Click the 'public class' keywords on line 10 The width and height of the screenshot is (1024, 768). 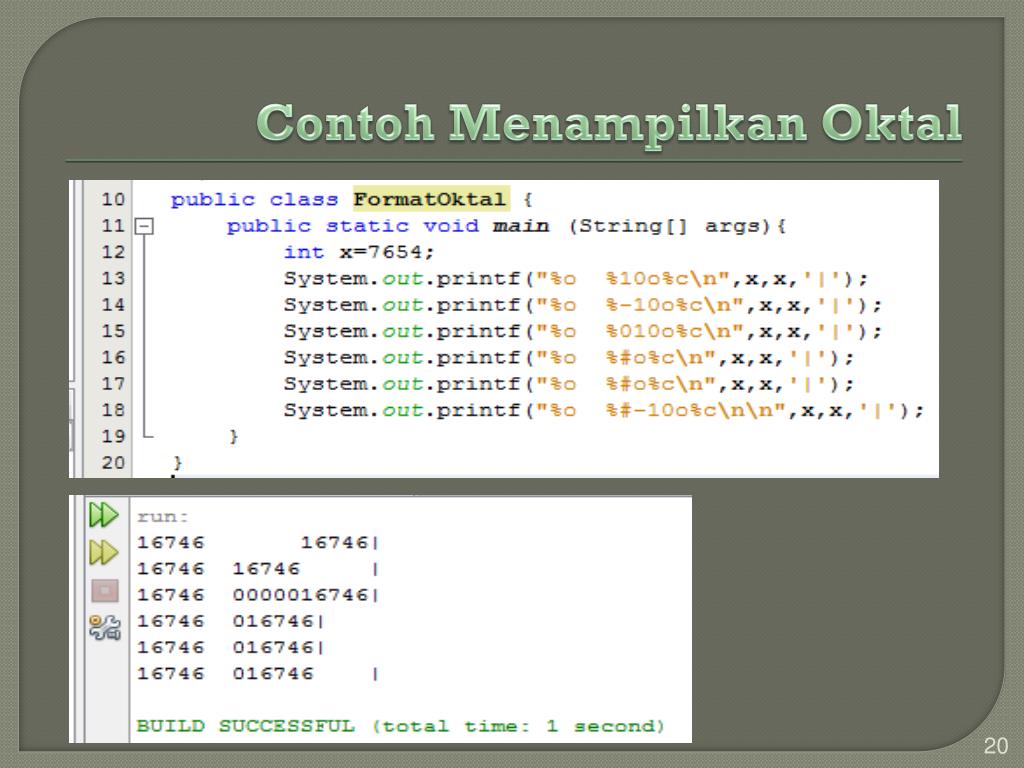click(x=255, y=200)
